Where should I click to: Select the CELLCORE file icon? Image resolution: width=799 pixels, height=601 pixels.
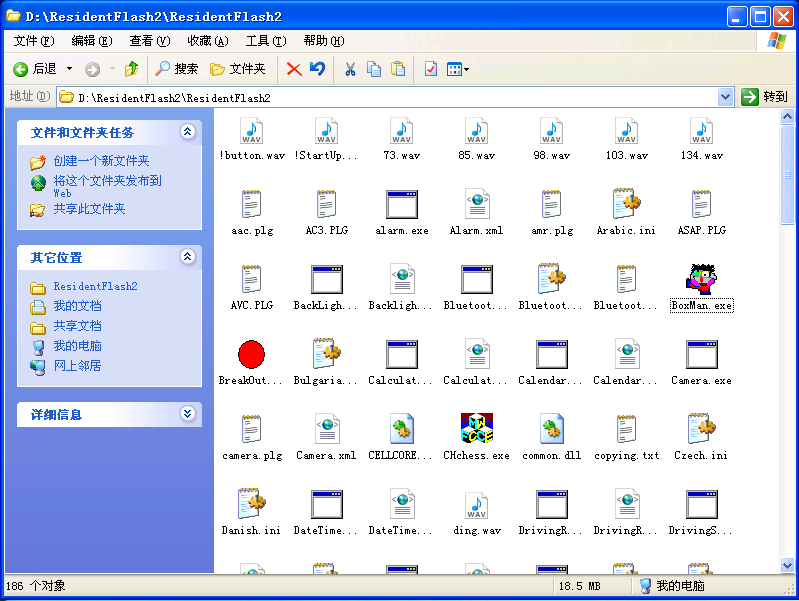[x=402, y=429]
